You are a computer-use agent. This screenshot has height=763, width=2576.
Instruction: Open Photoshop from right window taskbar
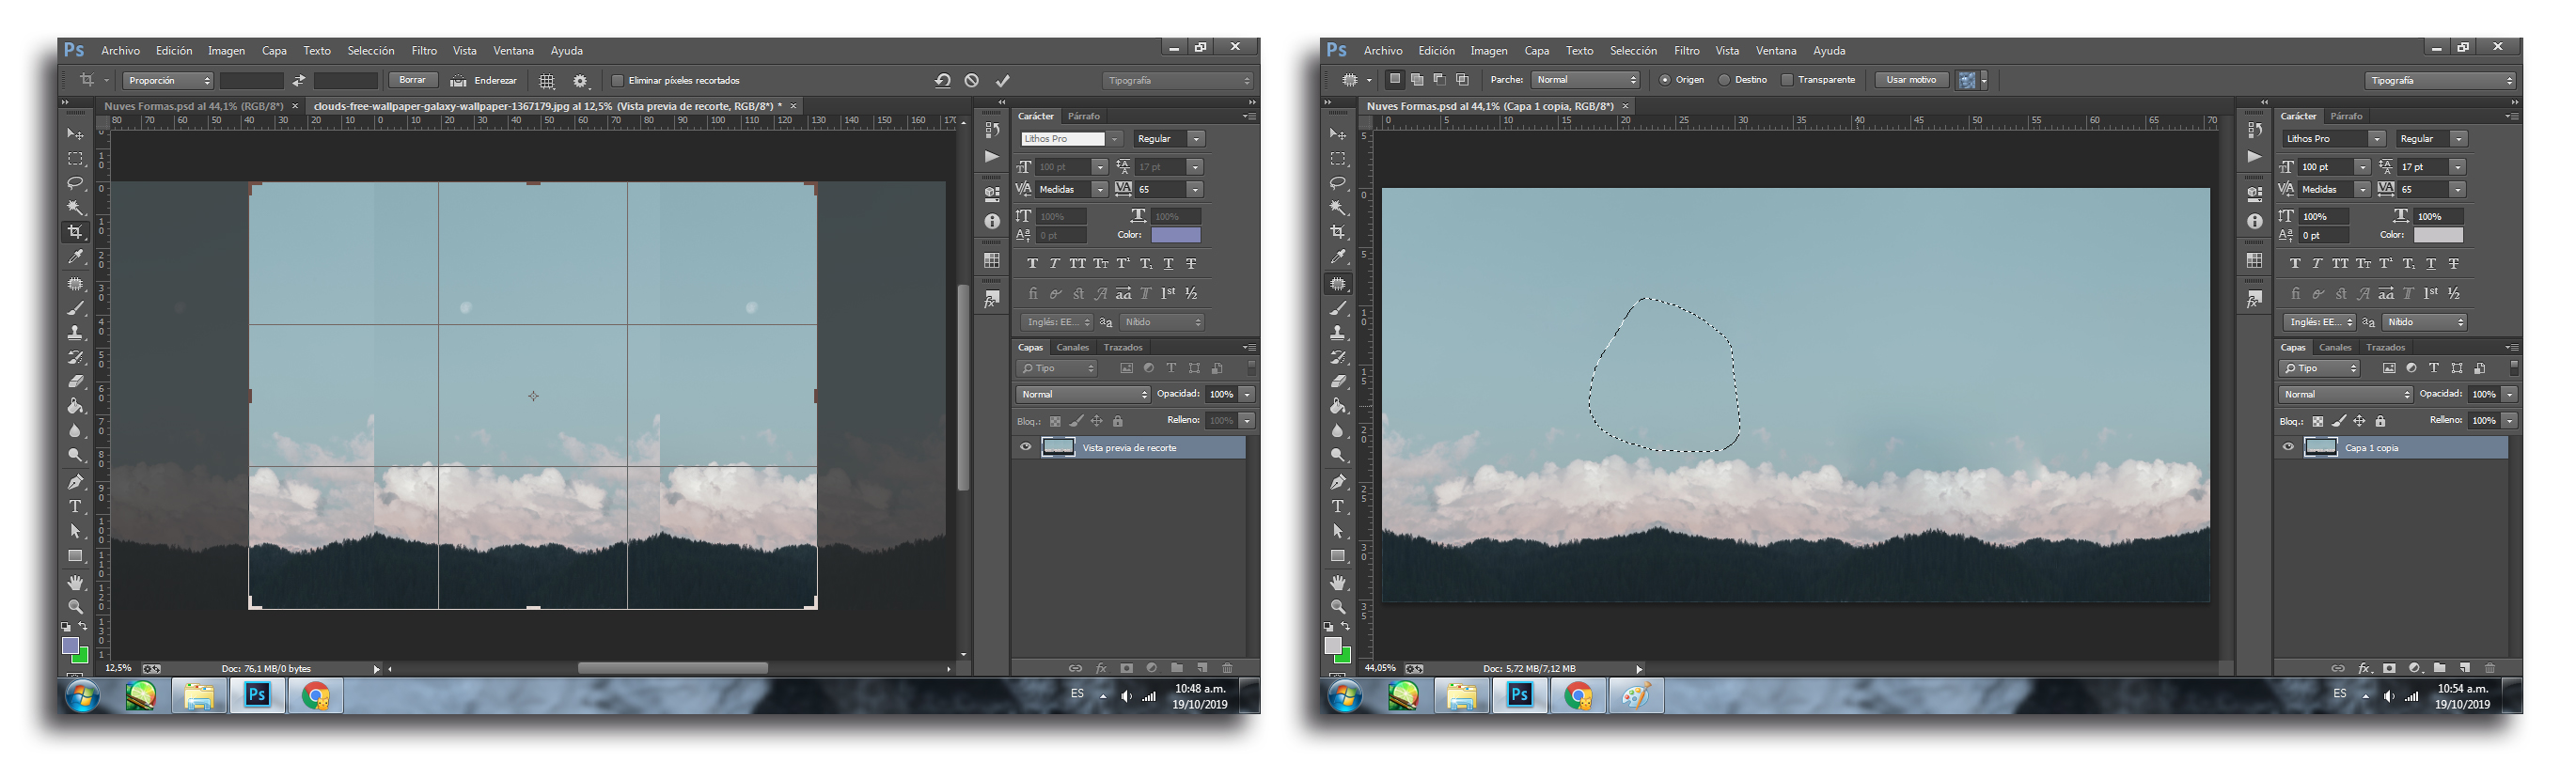(1520, 695)
